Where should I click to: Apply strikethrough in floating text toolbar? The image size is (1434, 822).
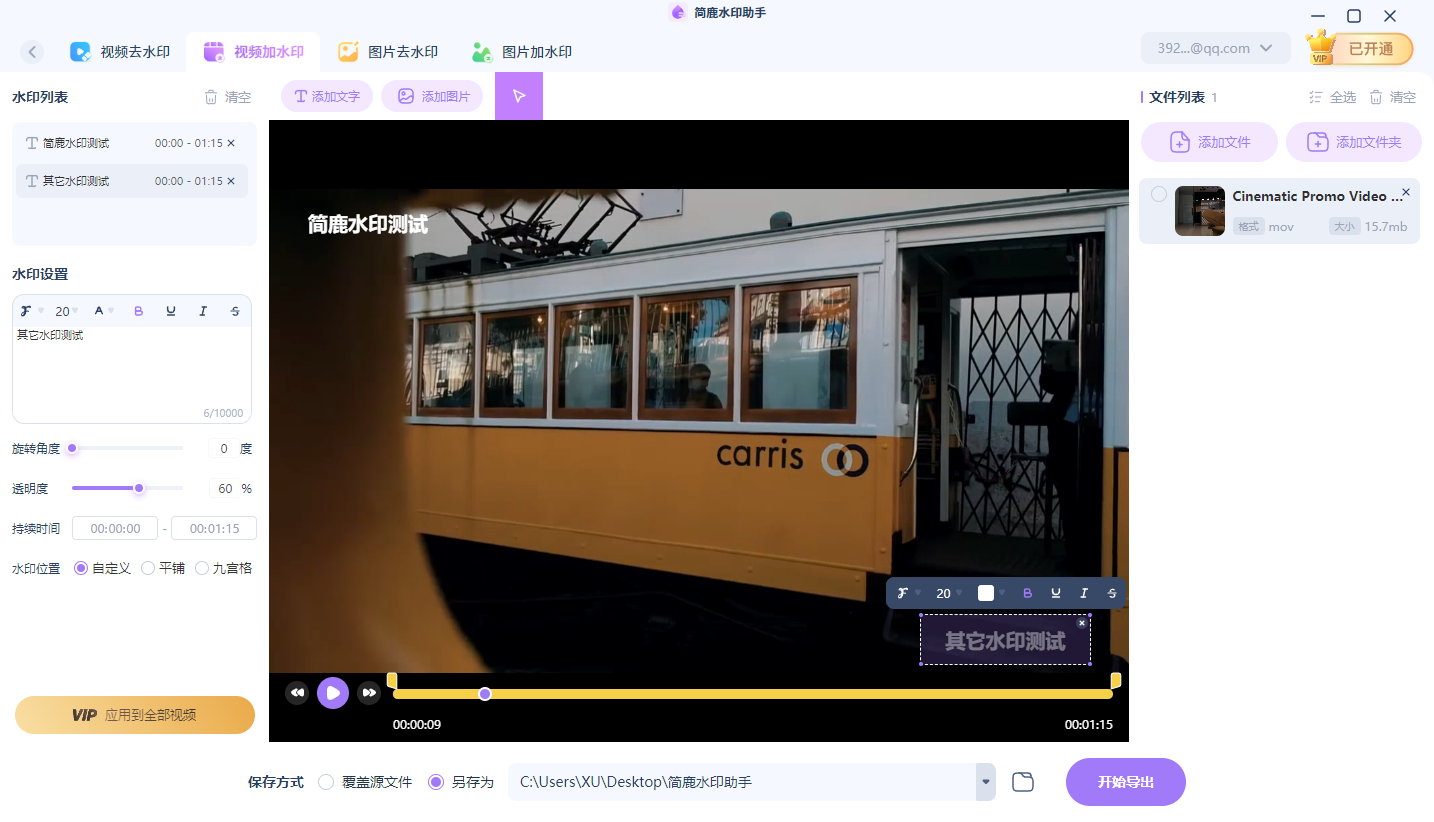(1112, 593)
